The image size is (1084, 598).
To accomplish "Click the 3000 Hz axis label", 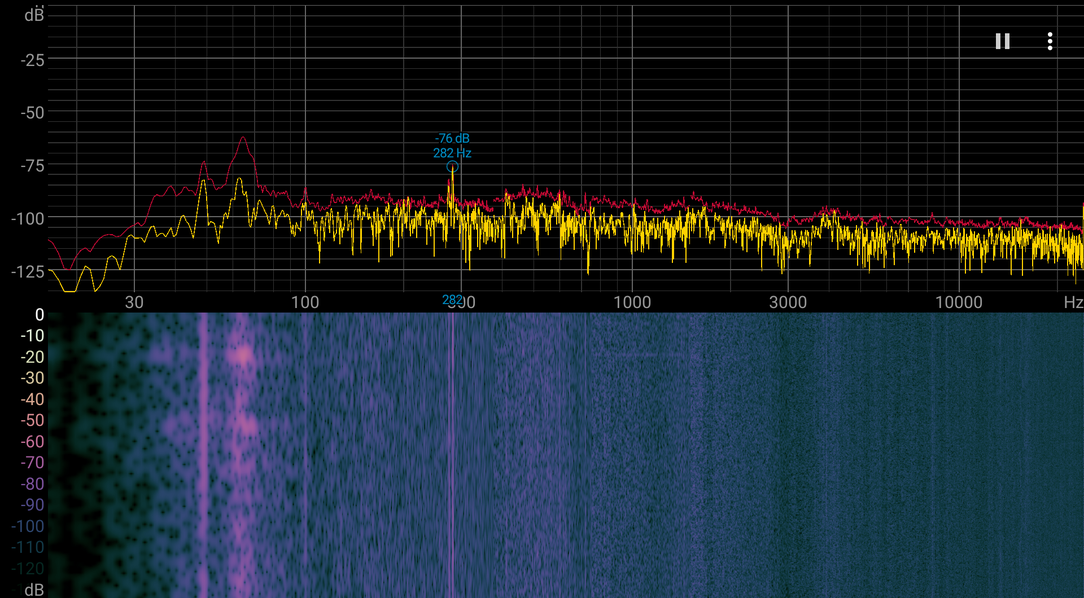I will (x=788, y=302).
